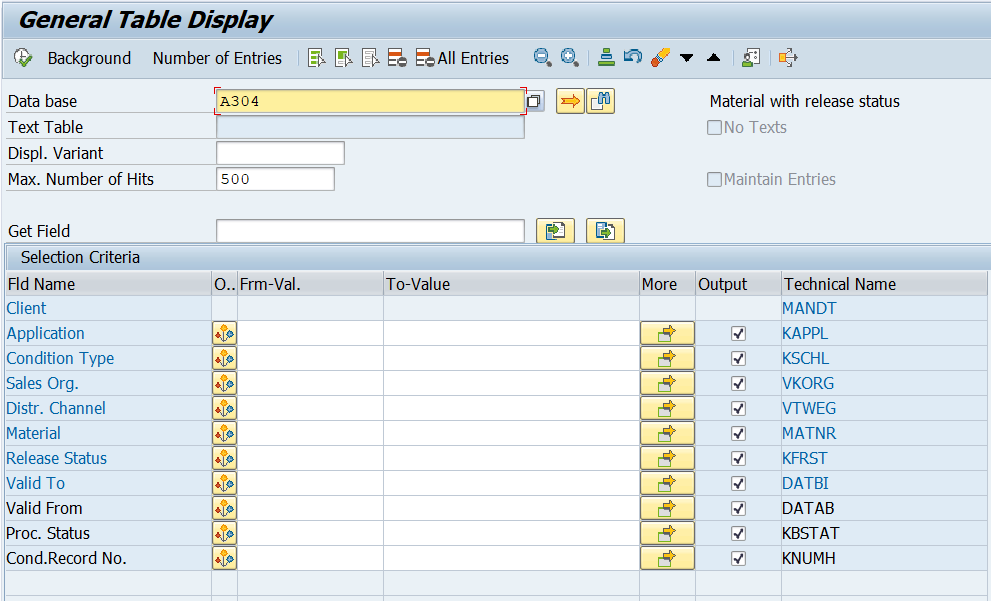Click the green stamp toolbar icon

[606, 58]
